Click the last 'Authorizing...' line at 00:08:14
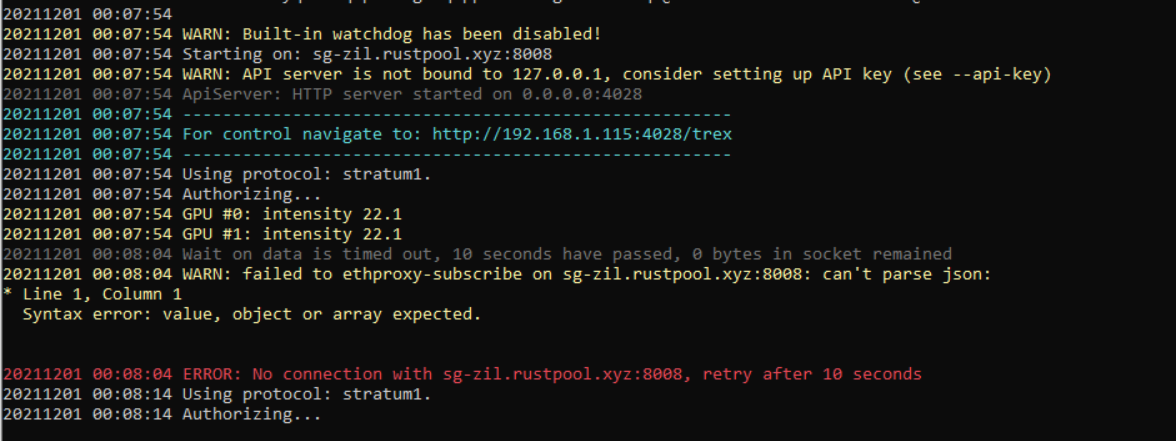This screenshot has width=1176, height=441. coord(162,414)
